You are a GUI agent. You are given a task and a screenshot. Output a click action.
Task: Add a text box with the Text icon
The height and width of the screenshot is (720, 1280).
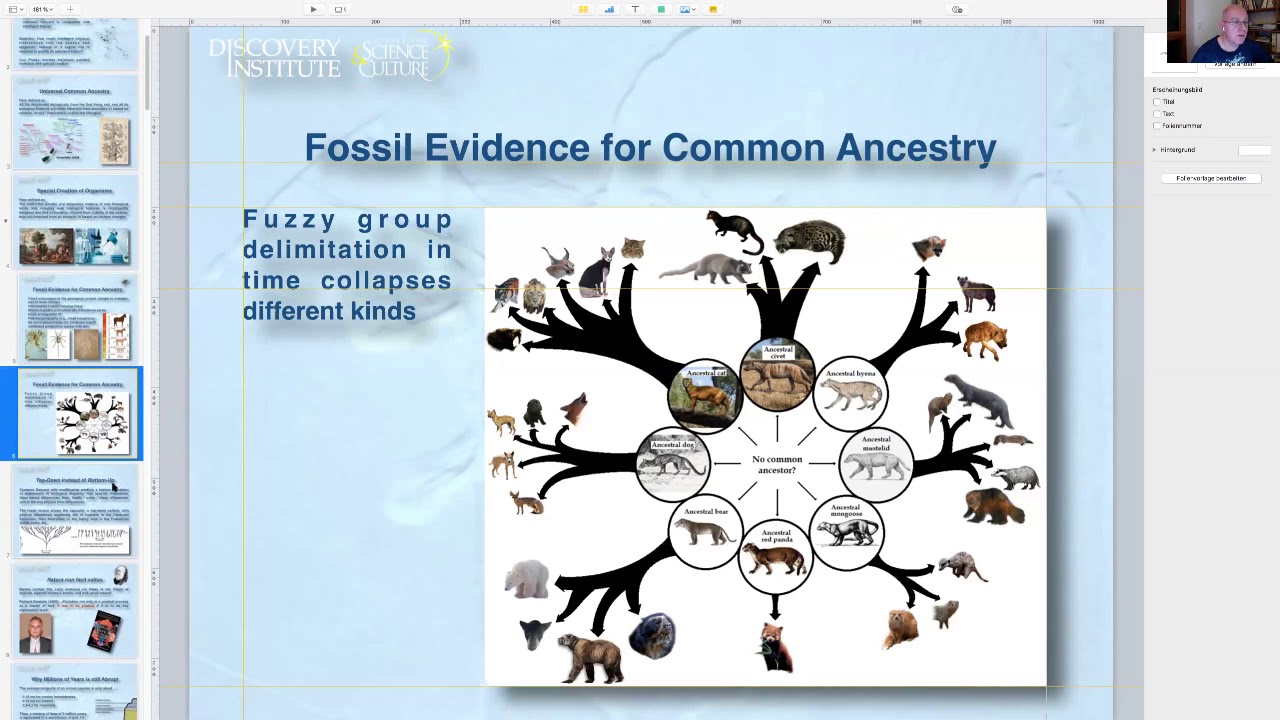[x=635, y=9]
